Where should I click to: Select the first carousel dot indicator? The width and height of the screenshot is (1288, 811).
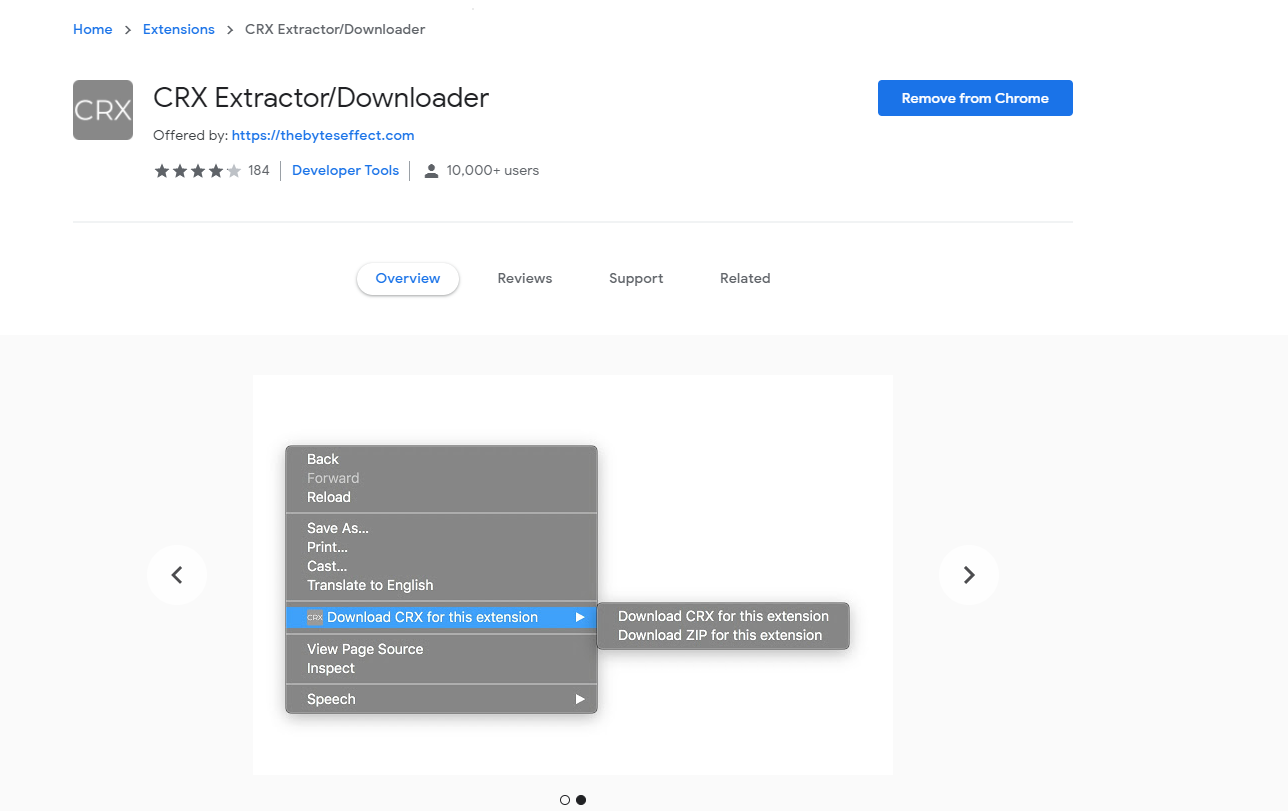coord(565,800)
